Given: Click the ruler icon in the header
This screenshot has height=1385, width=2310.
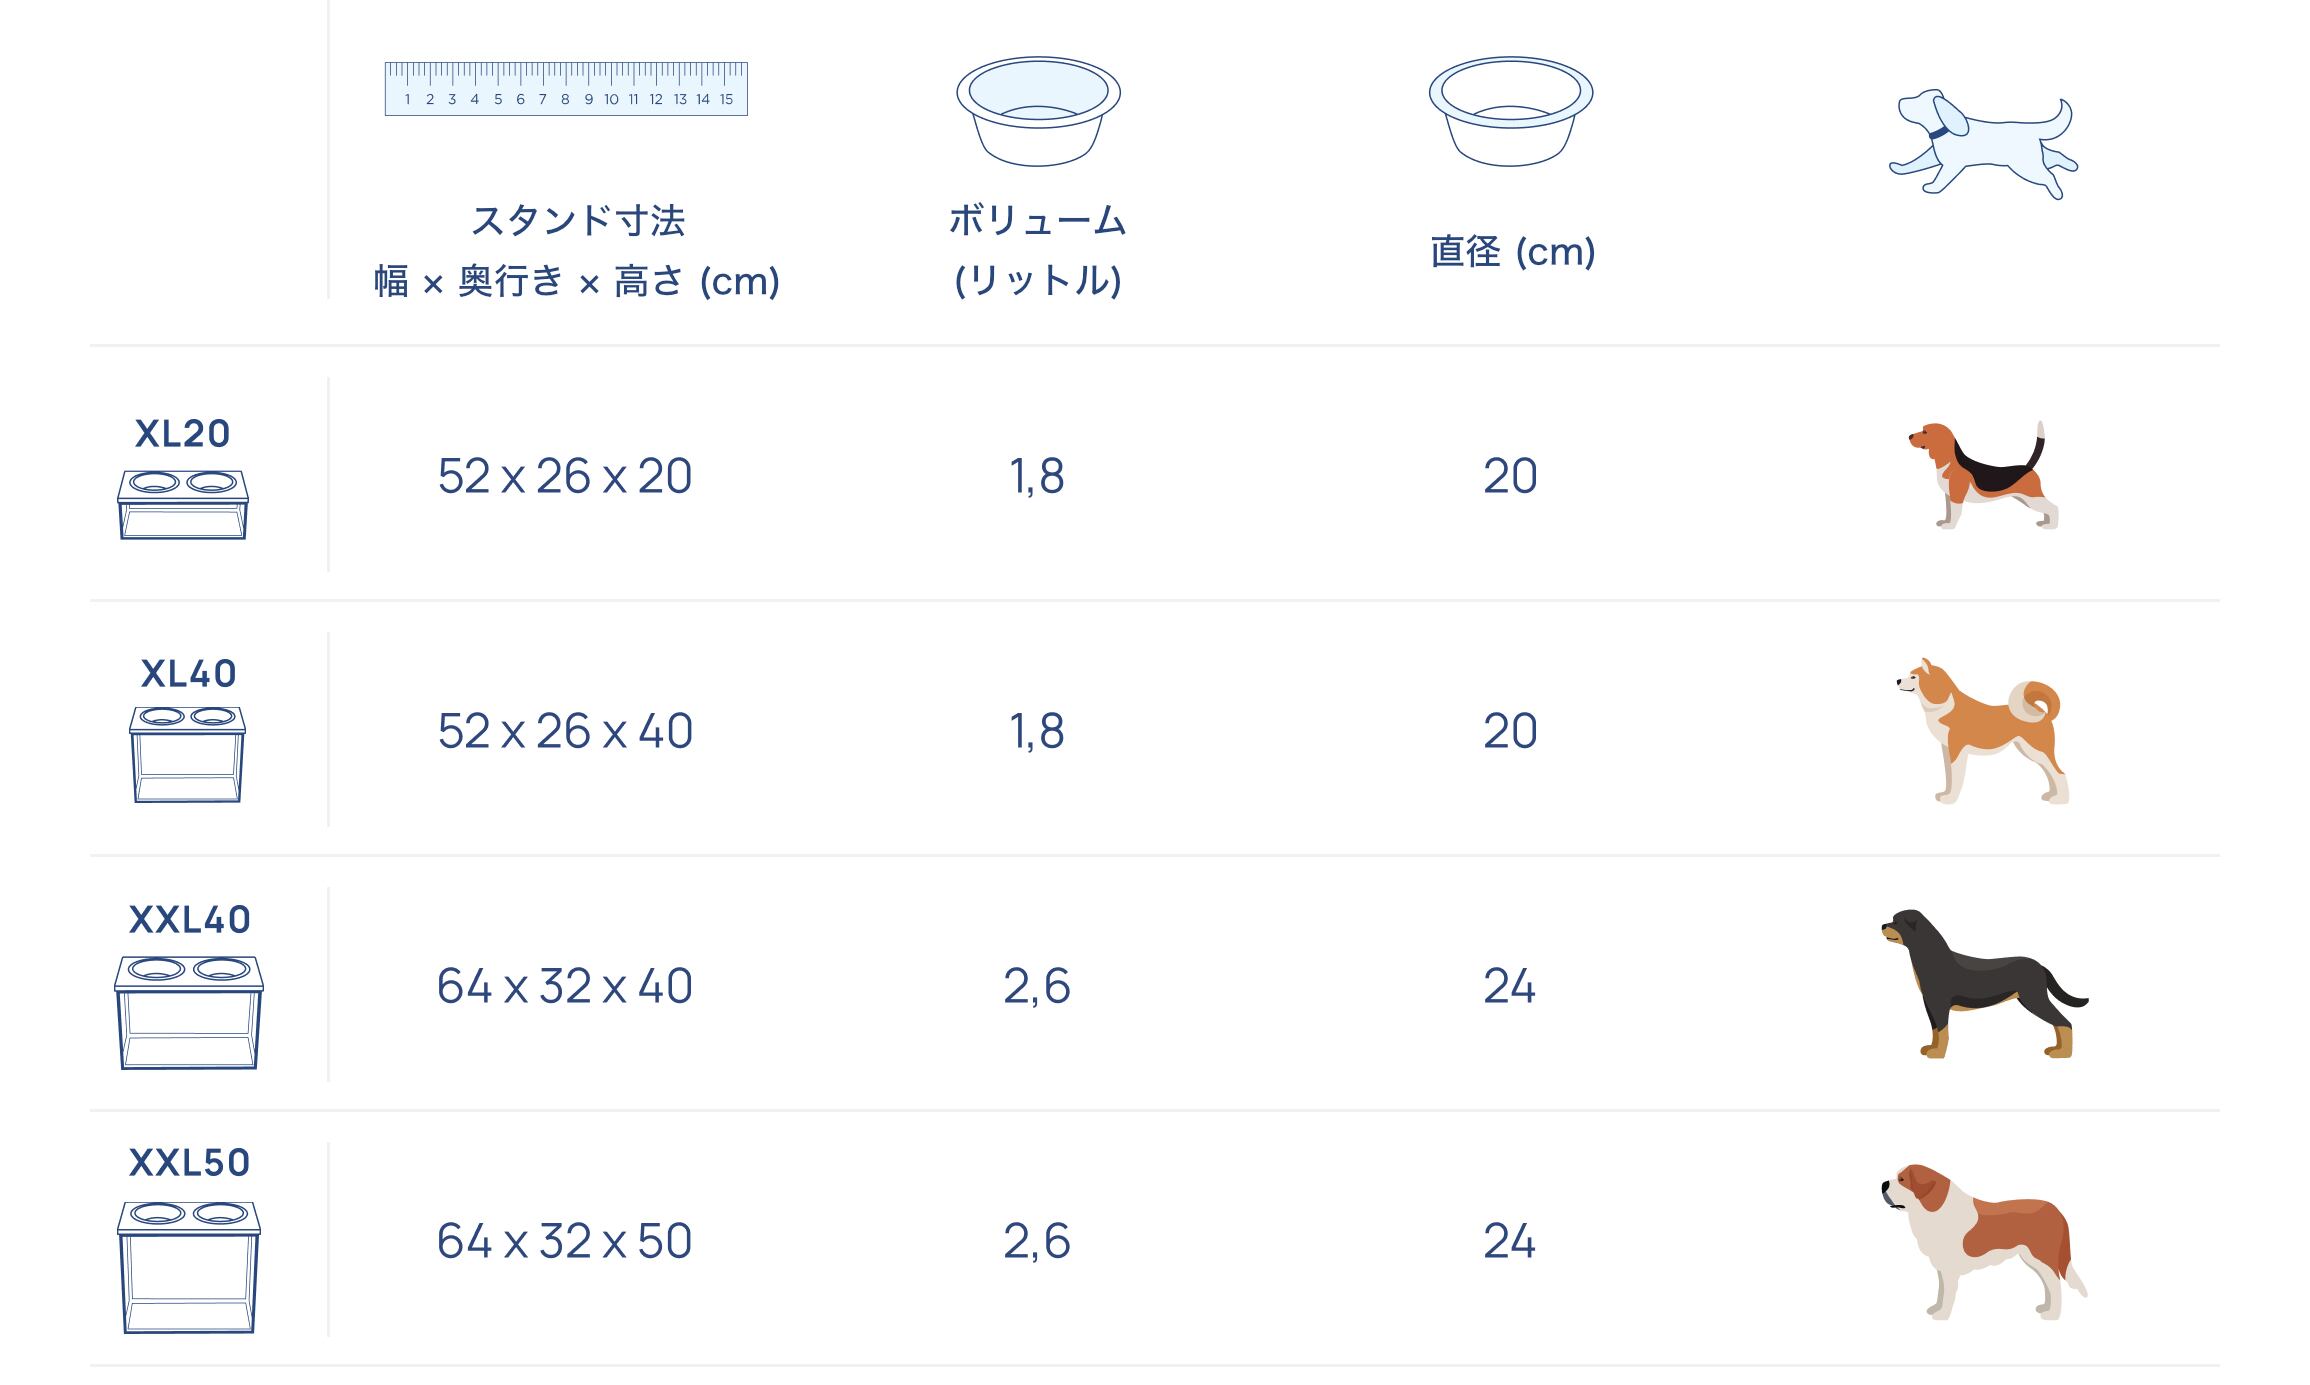Looking at the screenshot, I should tap(566, 89).
